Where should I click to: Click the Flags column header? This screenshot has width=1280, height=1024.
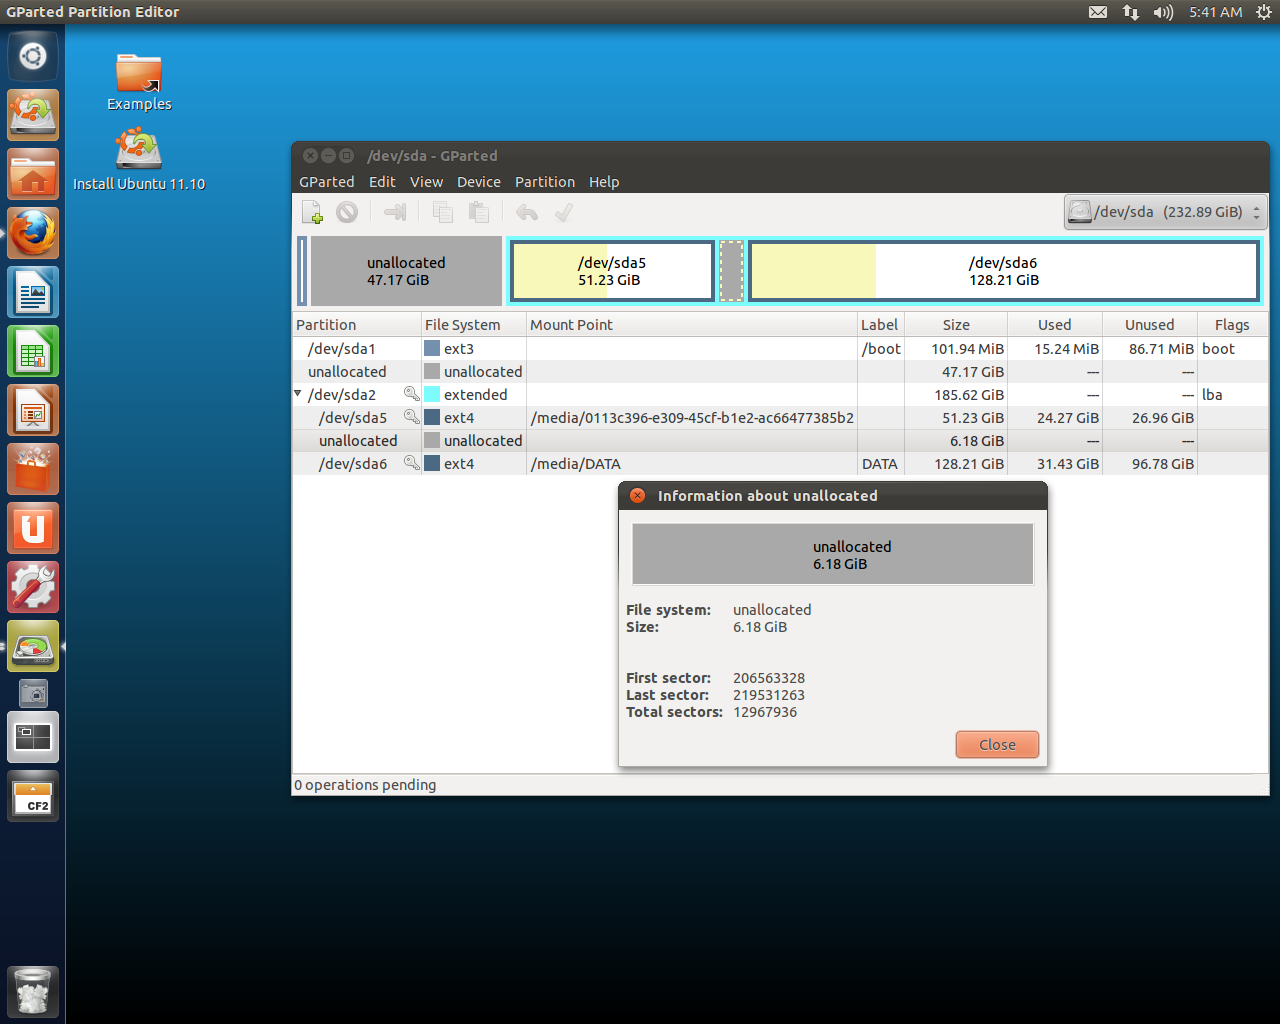1232,325
